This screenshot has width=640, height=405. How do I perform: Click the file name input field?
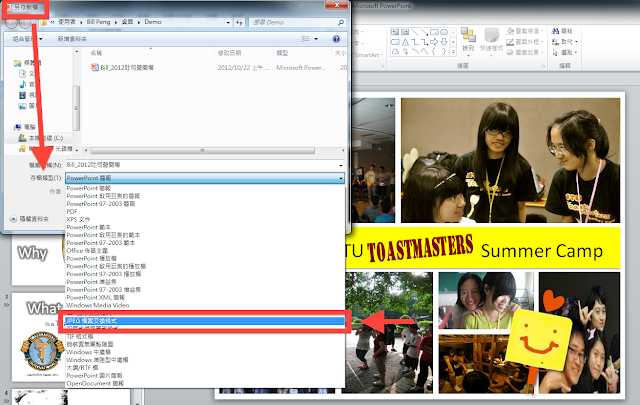pos(204,165)
